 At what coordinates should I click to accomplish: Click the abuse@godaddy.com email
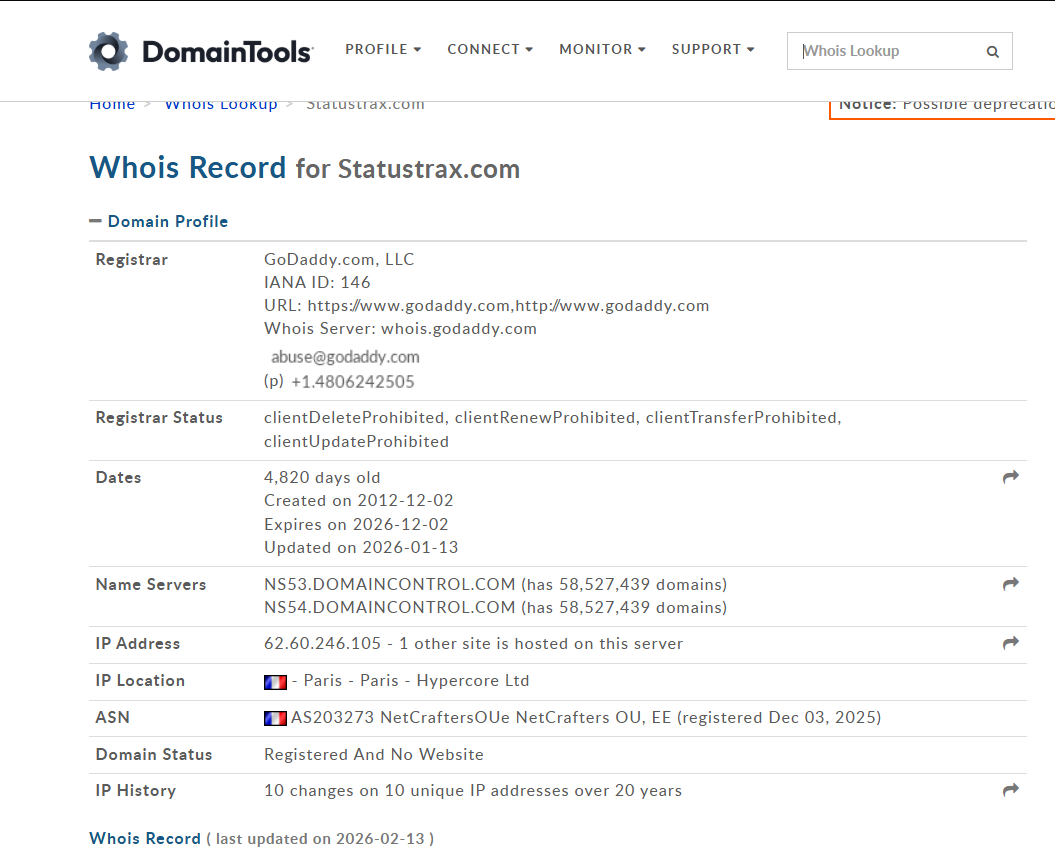click(x=345, y=357)
